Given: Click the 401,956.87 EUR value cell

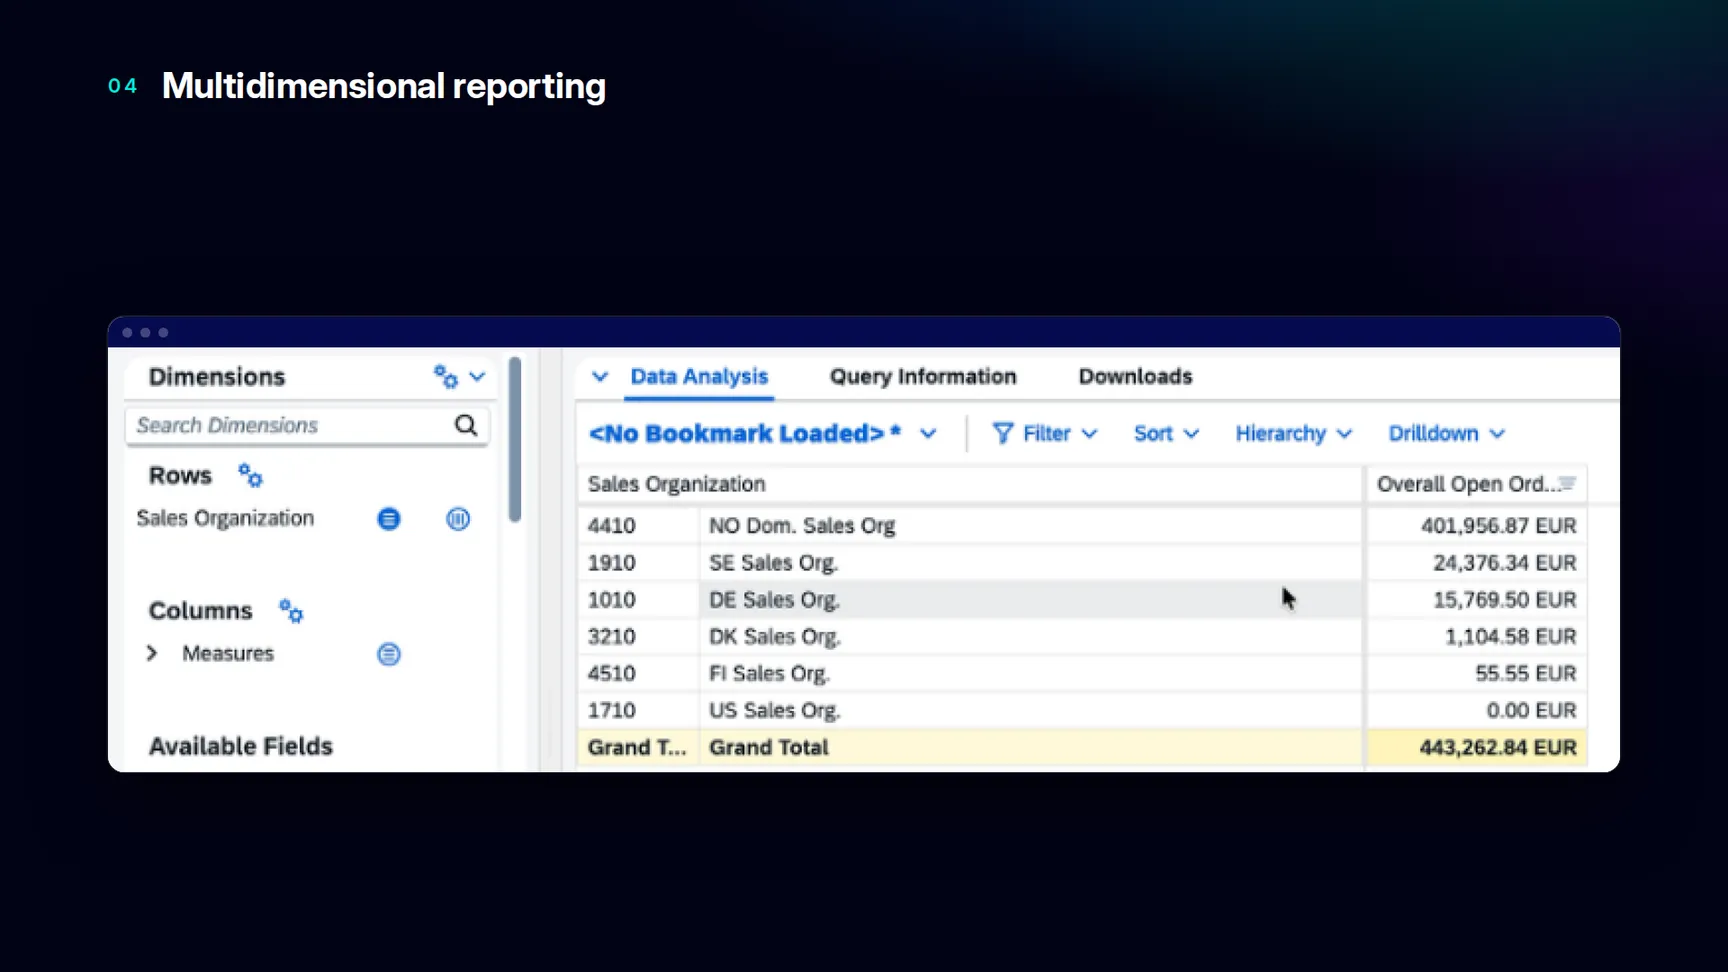Looking at the screenshot, I should (x=1477, y=526).
